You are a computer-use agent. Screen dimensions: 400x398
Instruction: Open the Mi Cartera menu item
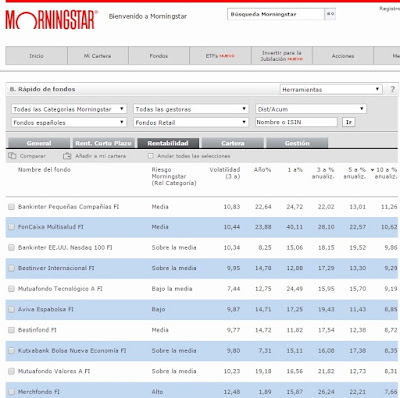point(98,56)
